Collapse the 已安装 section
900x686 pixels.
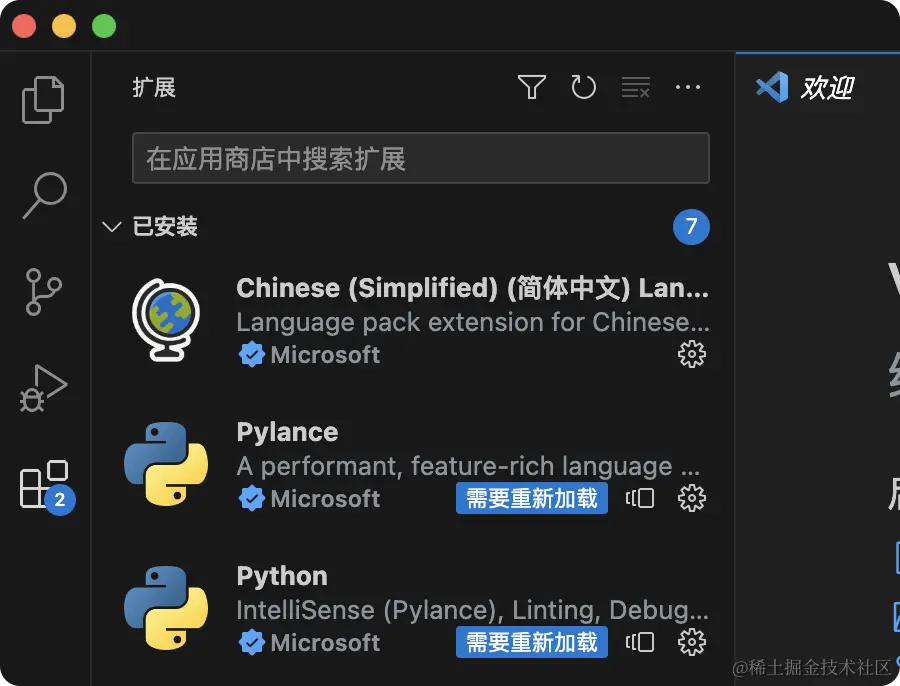coord(111,227)
